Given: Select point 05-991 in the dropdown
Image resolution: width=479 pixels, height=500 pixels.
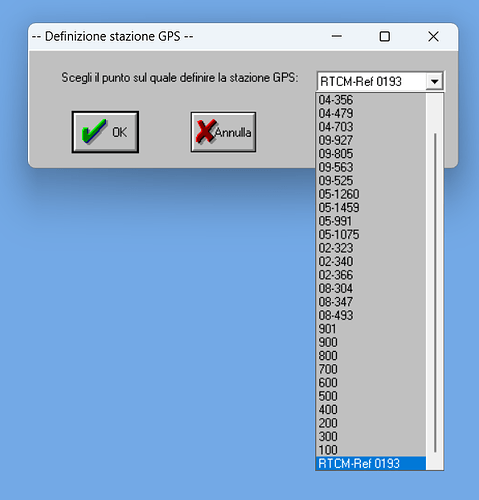Looking at the screenshot, I should [371, 221].
